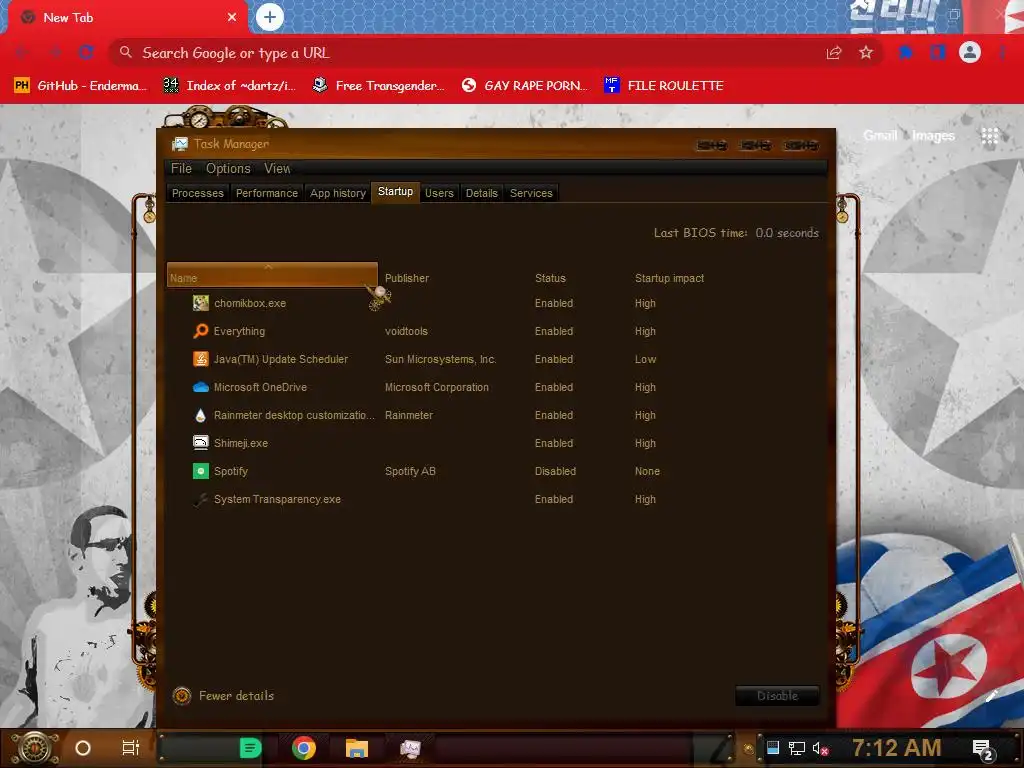Sort by the Startup impact column
The height and width of the screenshot is (768, 1024).
669,278
